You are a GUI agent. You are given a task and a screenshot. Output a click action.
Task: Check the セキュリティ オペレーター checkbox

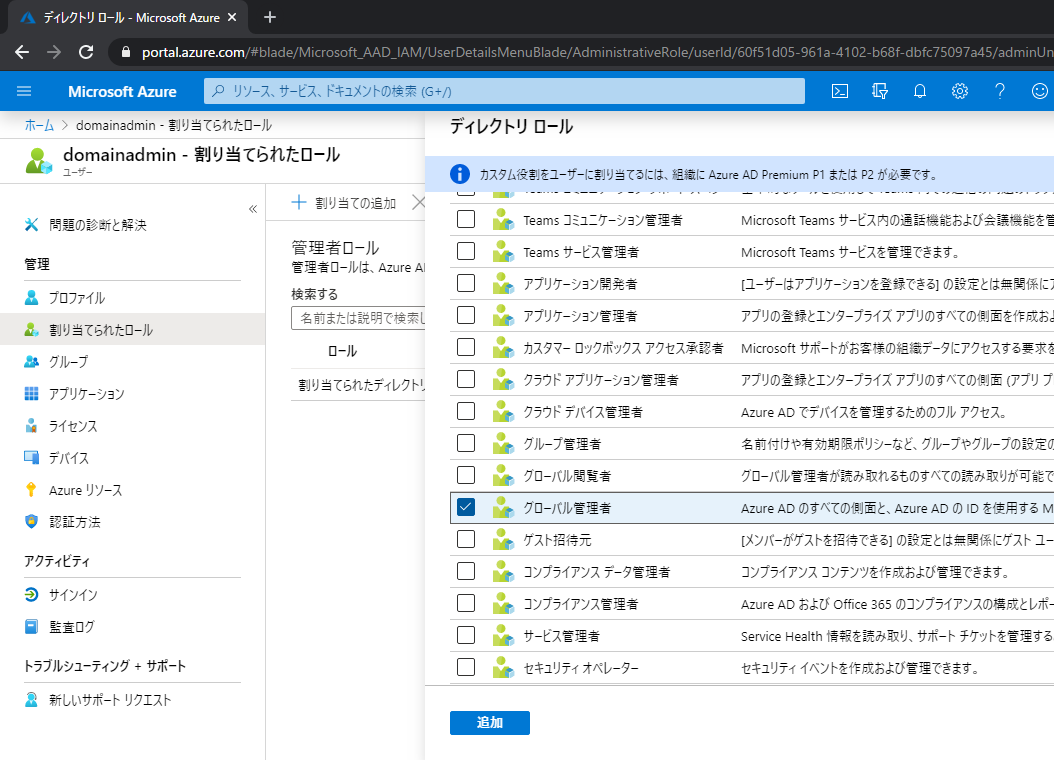466,667
